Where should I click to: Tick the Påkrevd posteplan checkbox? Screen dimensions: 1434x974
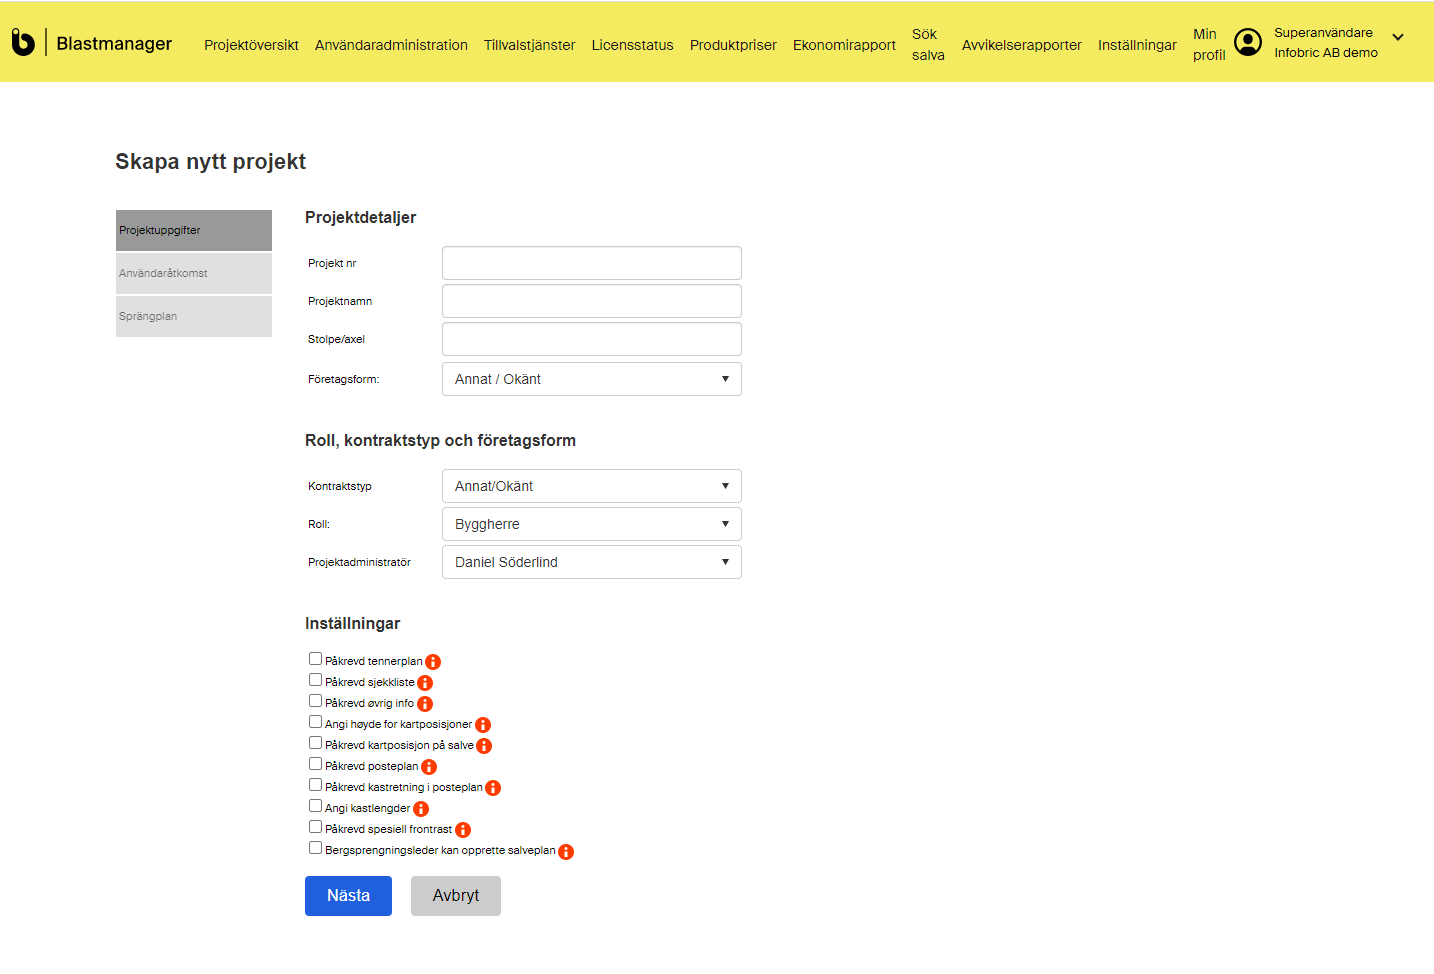point(315,764)
